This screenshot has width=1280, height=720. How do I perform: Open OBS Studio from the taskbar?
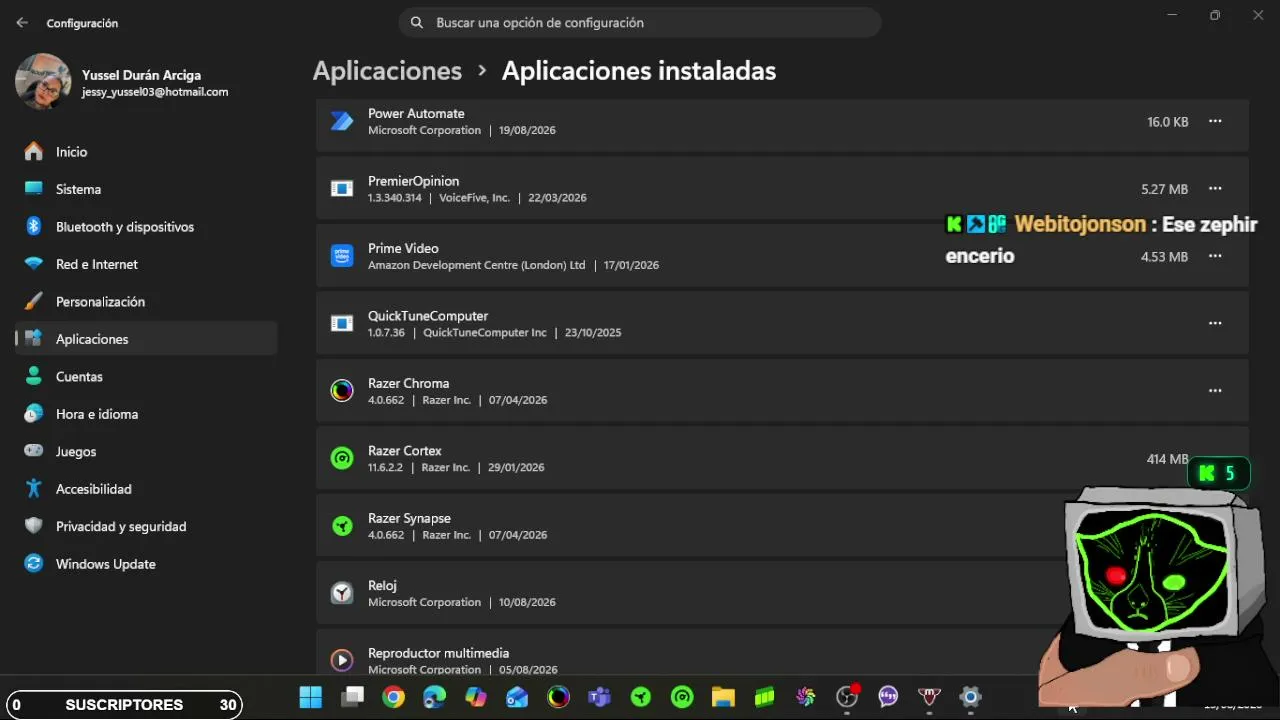pos(847,697)
